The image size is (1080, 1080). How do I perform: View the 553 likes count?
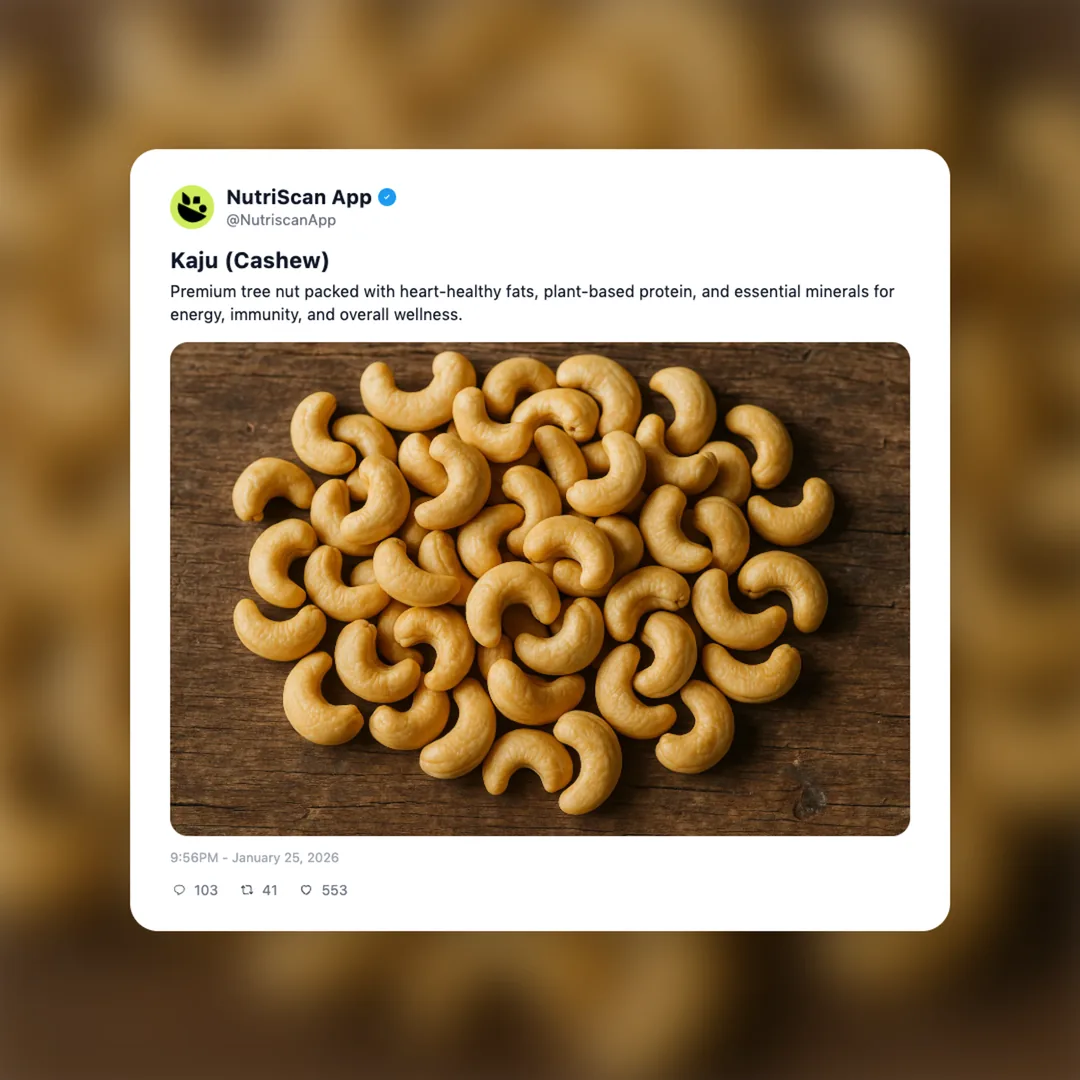(x=334, y=890)
